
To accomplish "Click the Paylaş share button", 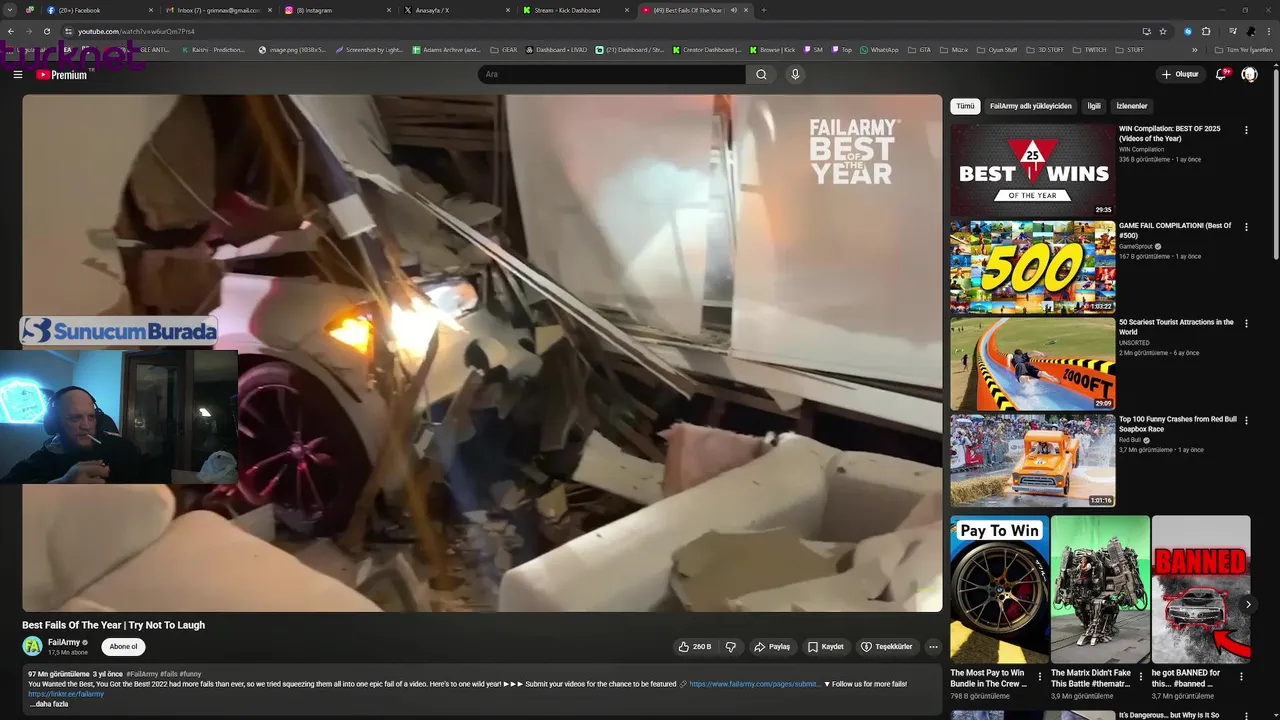I will coord(772,647).
